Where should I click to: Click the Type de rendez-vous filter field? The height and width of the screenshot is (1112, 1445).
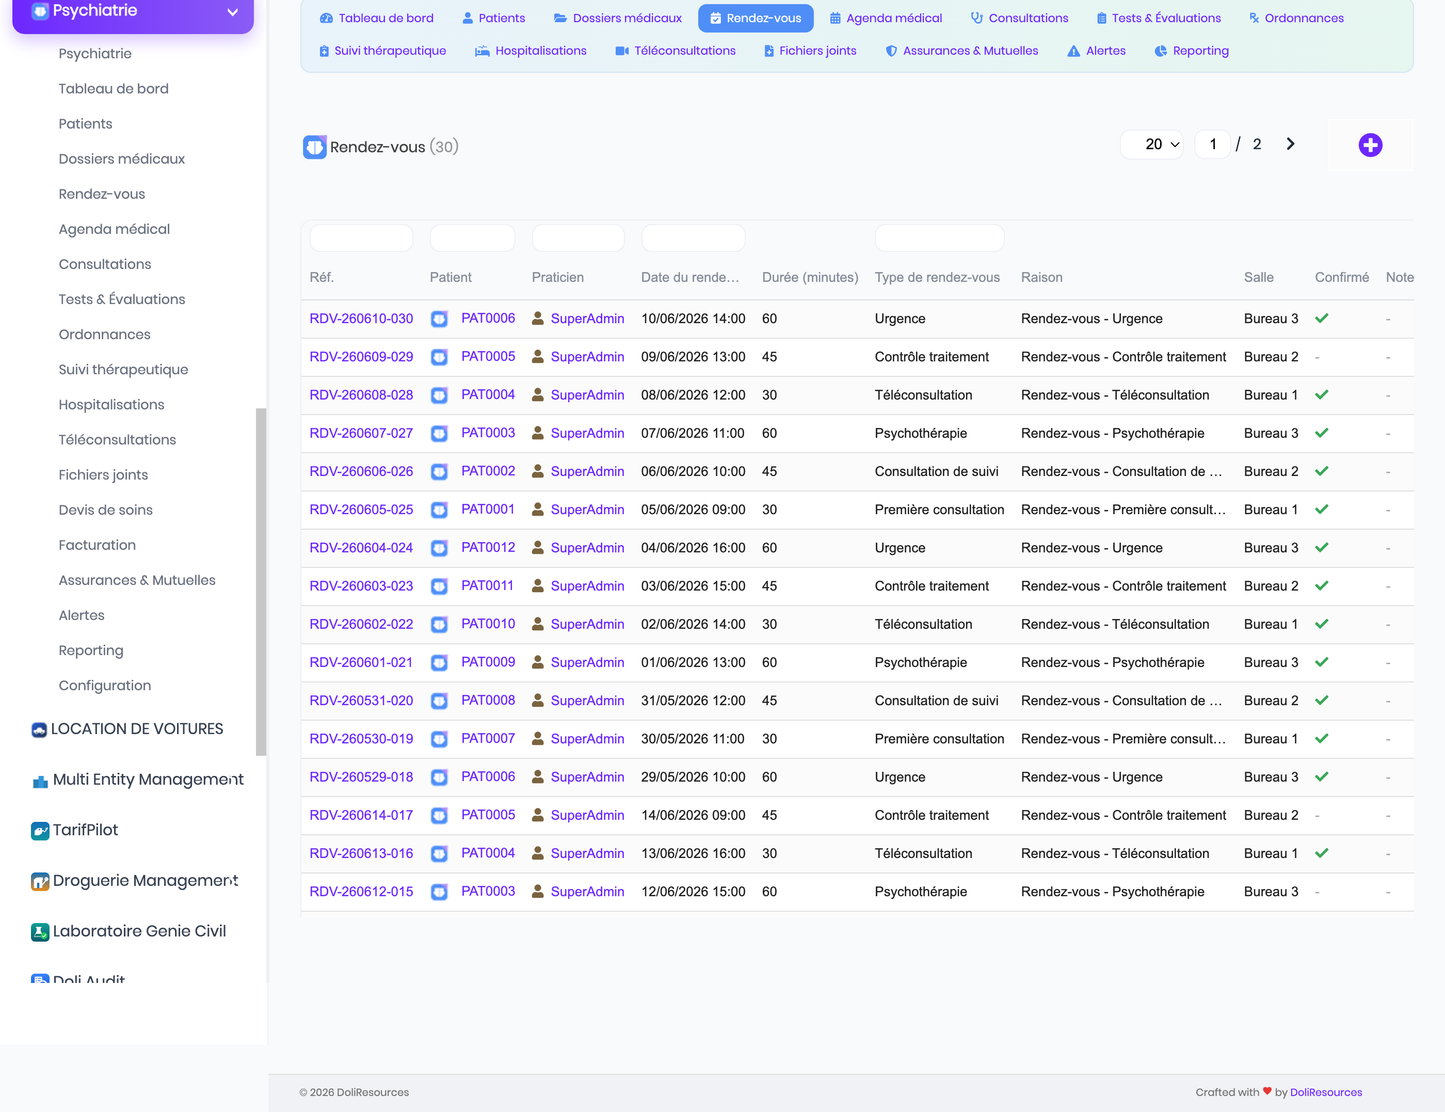pyautogui.click(x=939, y=238)
